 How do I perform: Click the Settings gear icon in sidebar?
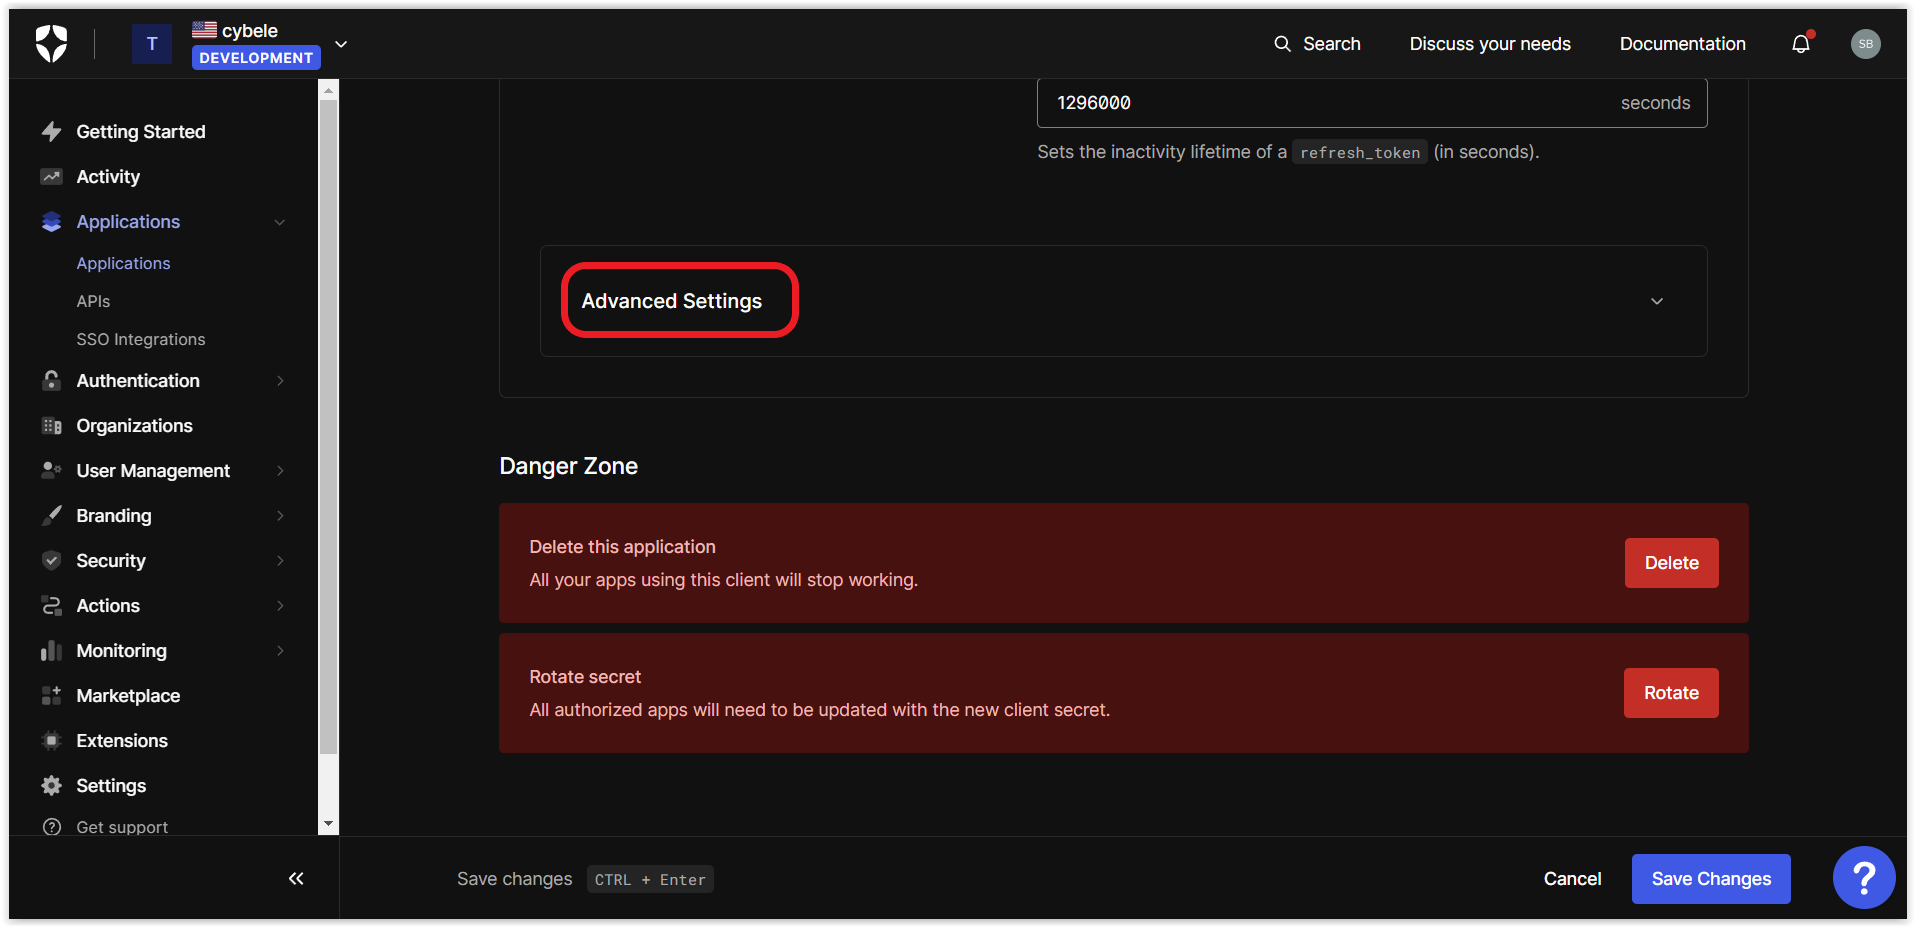pos(52,786)
